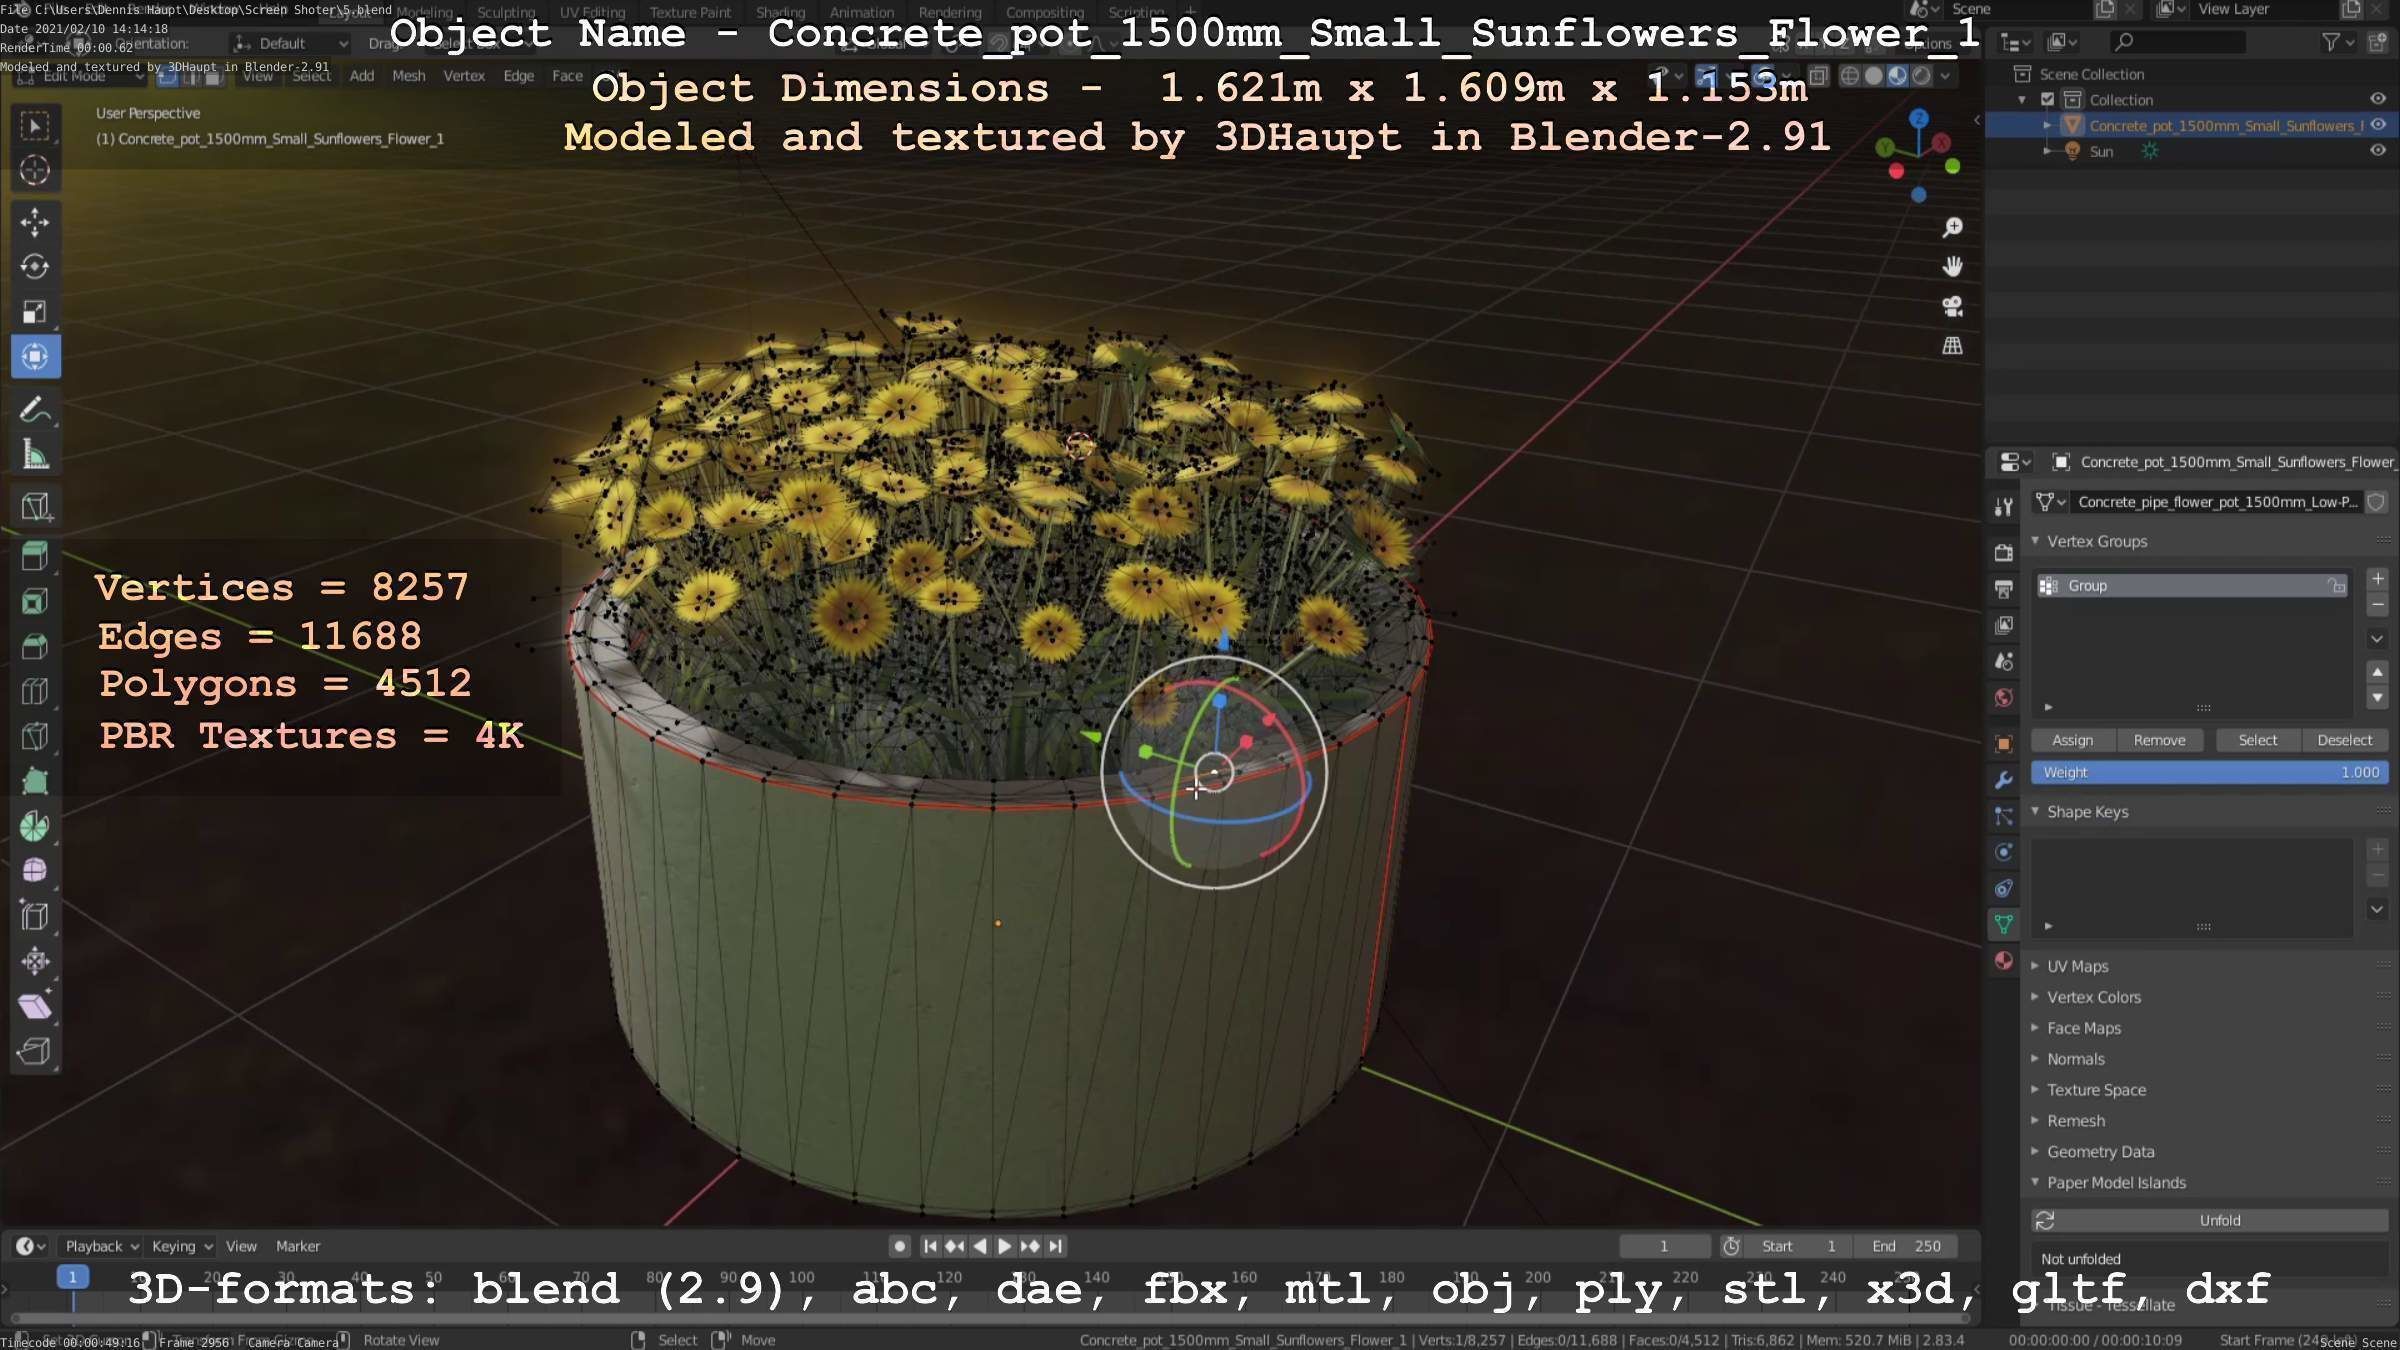The height and width of the screenshot is (1350, 2400).
Task: Adjust the Weight slider
Action: pyautogui.click(x=2210, y=772)
